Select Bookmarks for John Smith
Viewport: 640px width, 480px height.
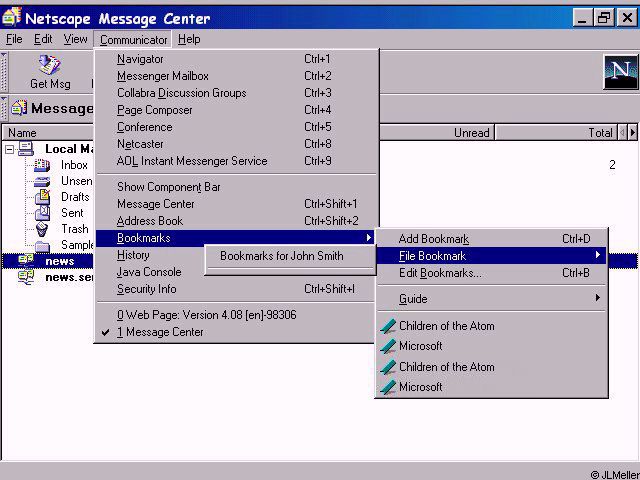[x=290, y=256]
